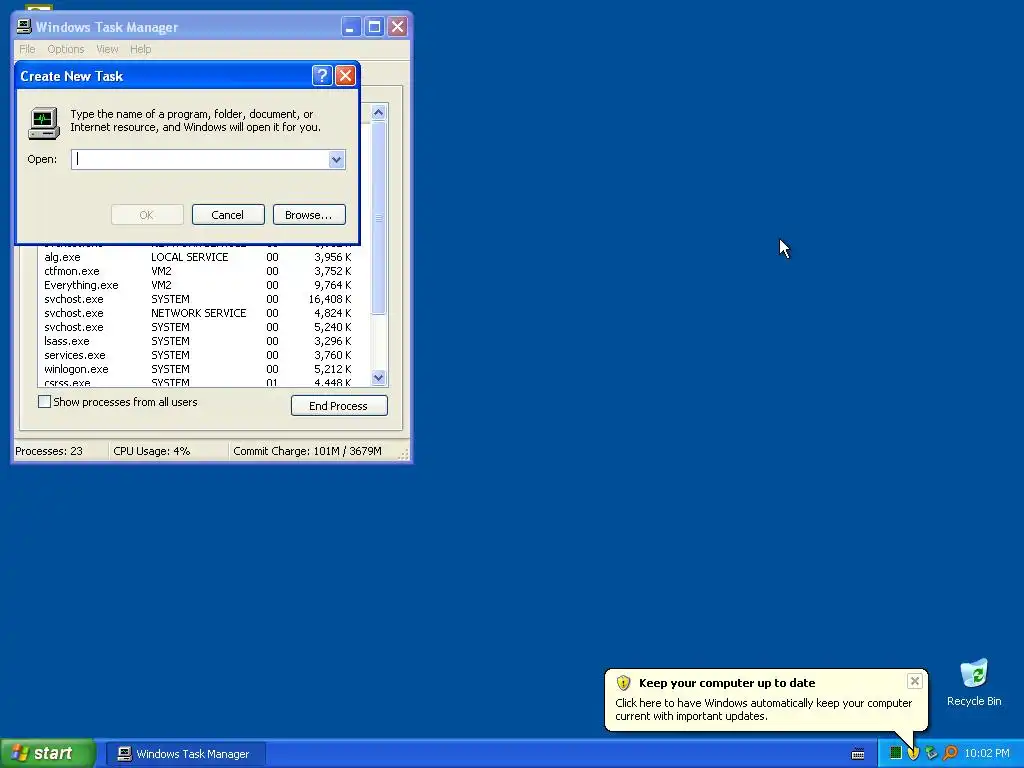Viewport: 1024px width, 768px height.
Task: Maximize the Windows Task Manager window
Action: click(374, 27)
